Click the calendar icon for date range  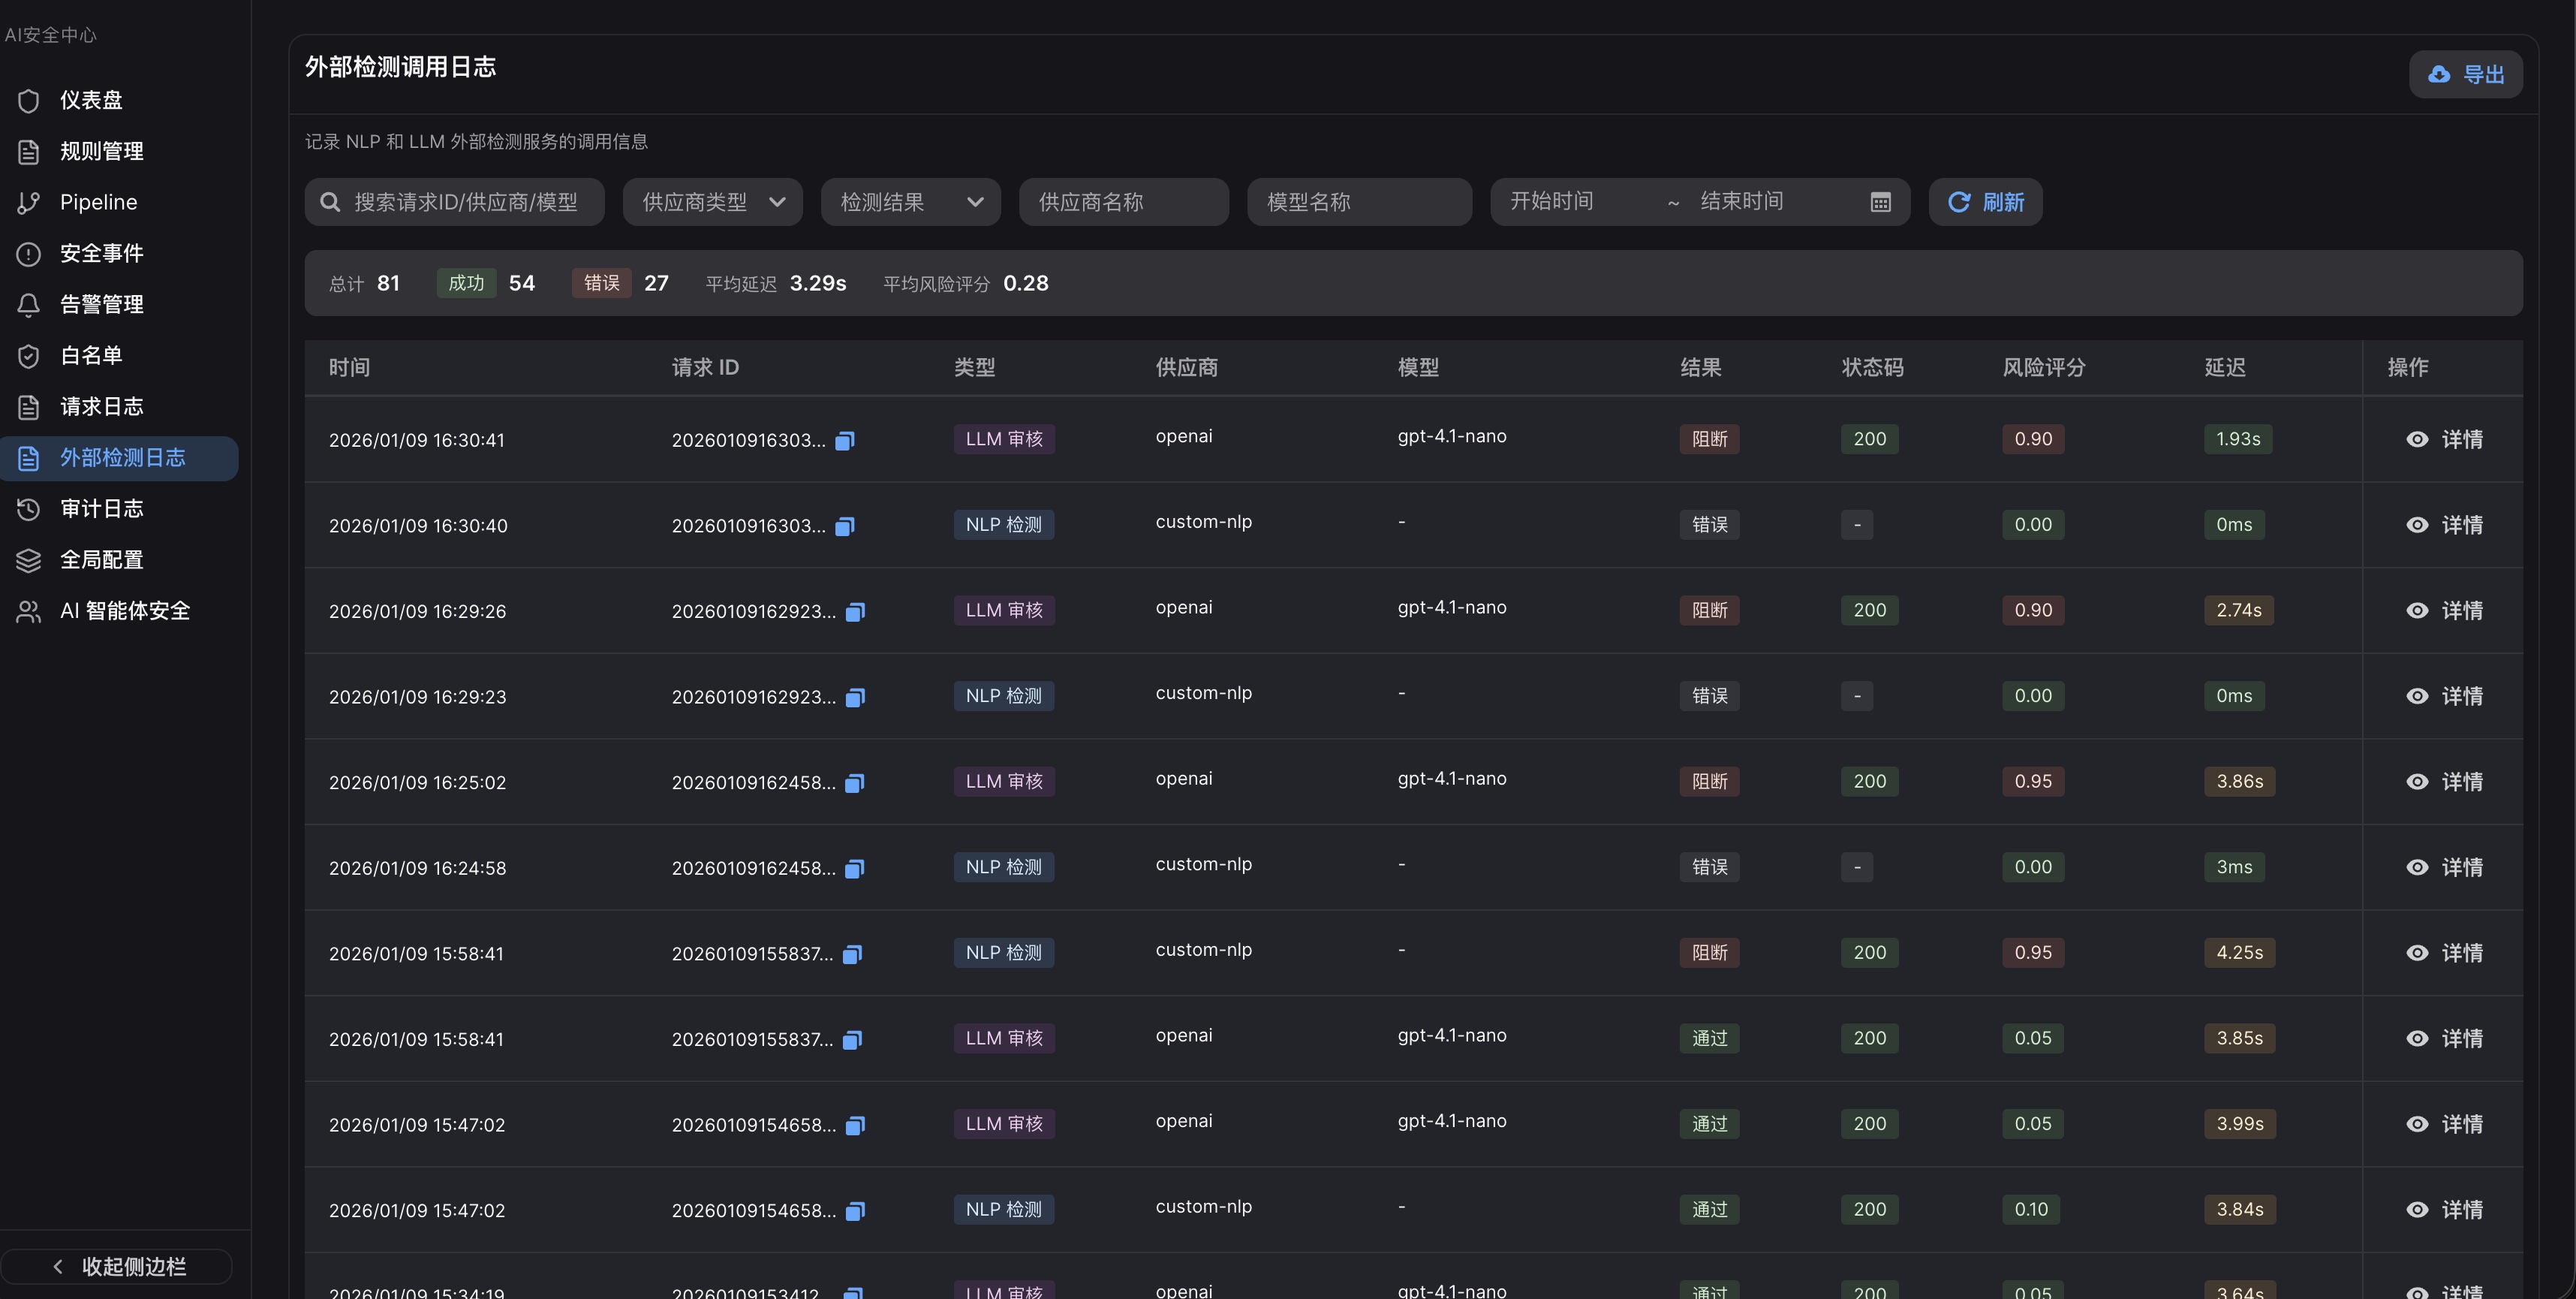[1880, 201]
